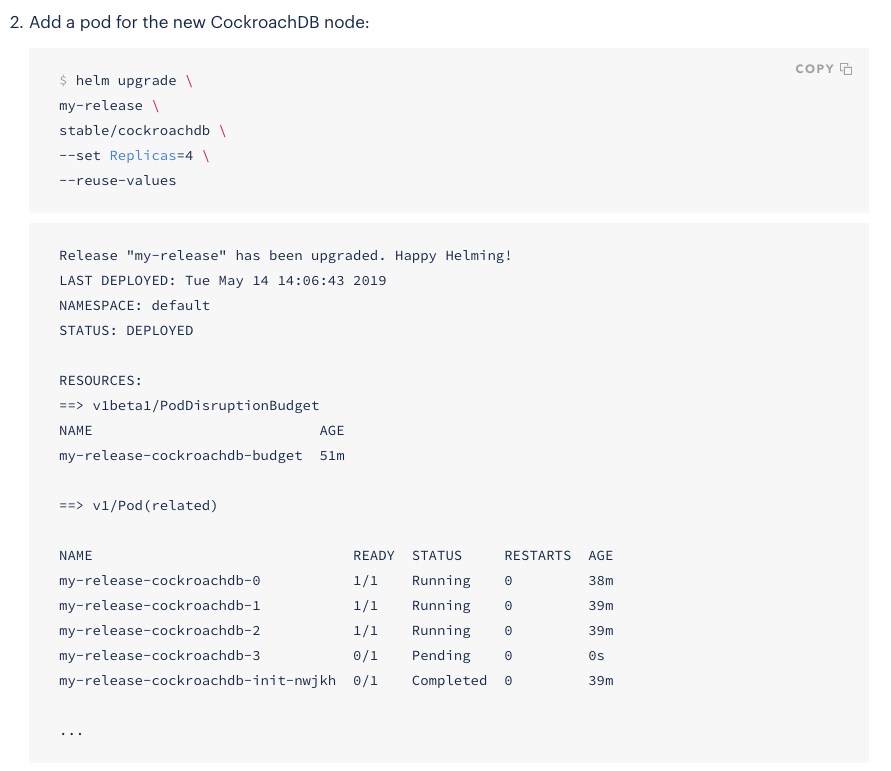Screen dimensions: 891x771
Task: Click the "NAMESPACE: default" line
Action: [134, 306]
